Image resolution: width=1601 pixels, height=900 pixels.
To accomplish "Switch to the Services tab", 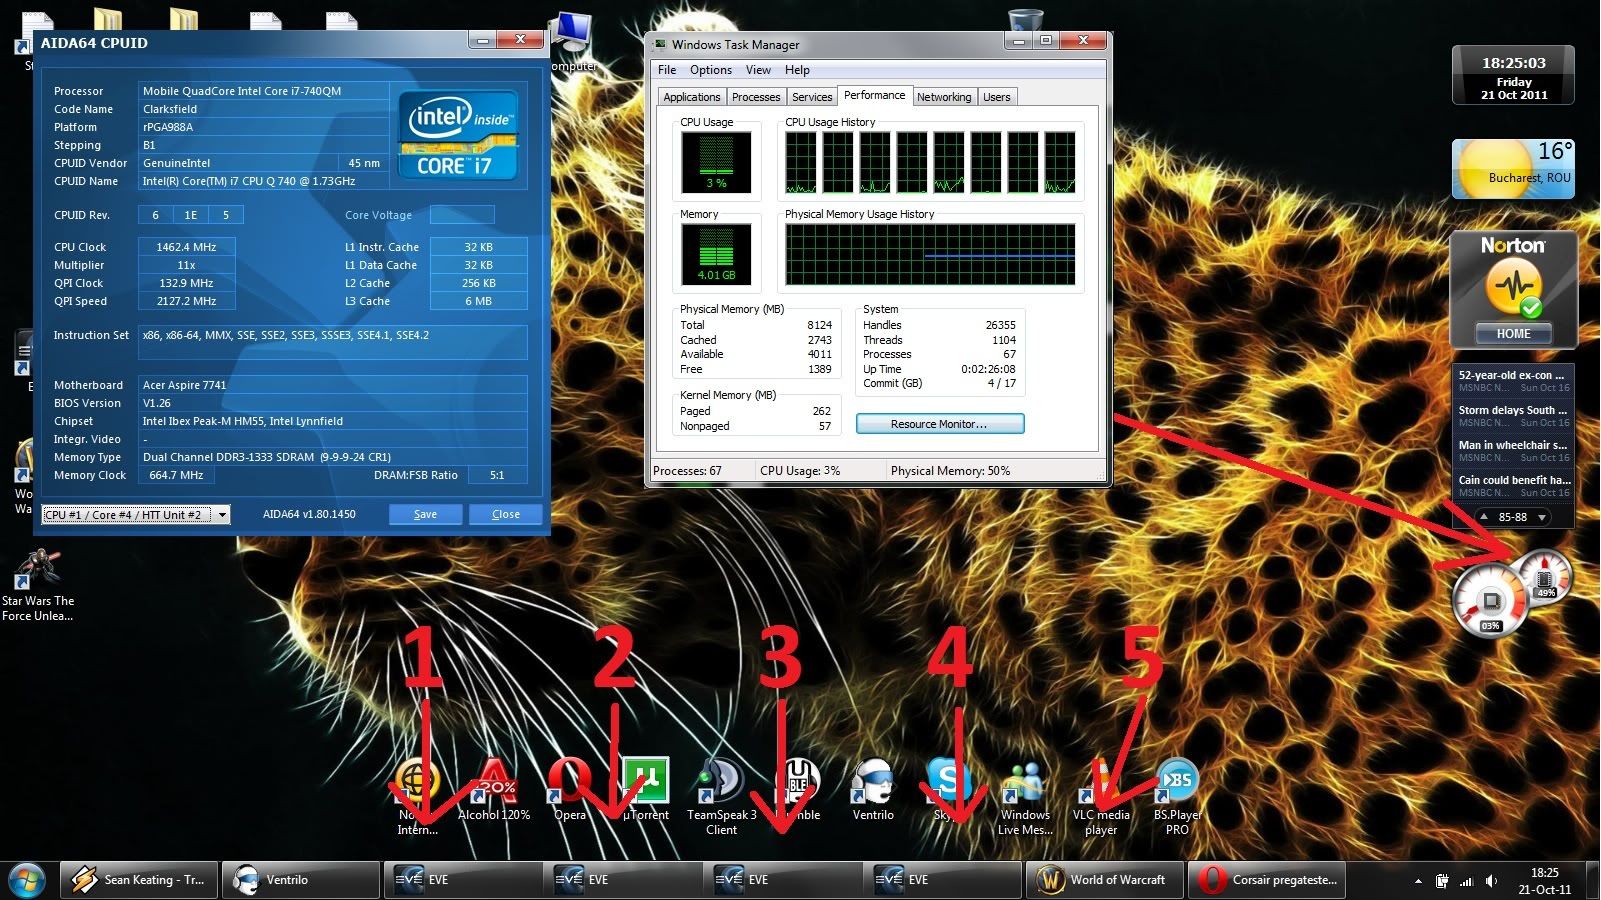I will 812,97.
